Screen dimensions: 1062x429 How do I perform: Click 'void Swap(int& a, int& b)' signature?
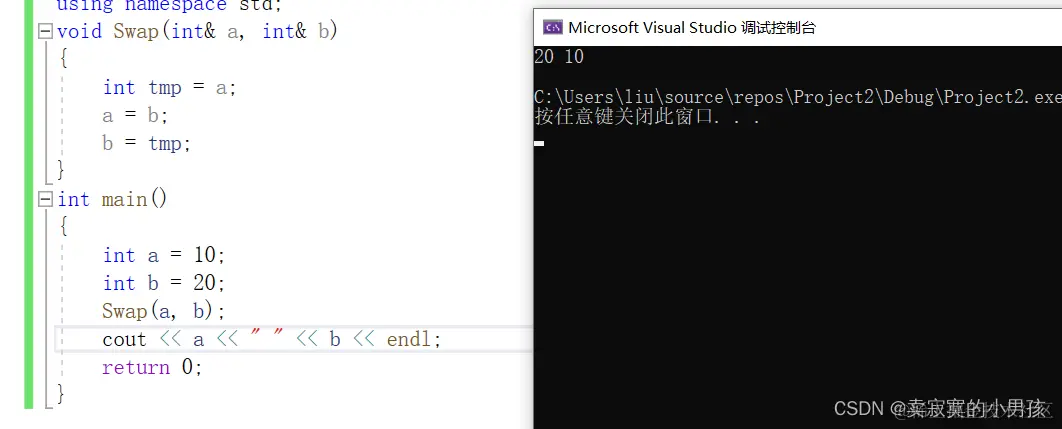(197, 31)
